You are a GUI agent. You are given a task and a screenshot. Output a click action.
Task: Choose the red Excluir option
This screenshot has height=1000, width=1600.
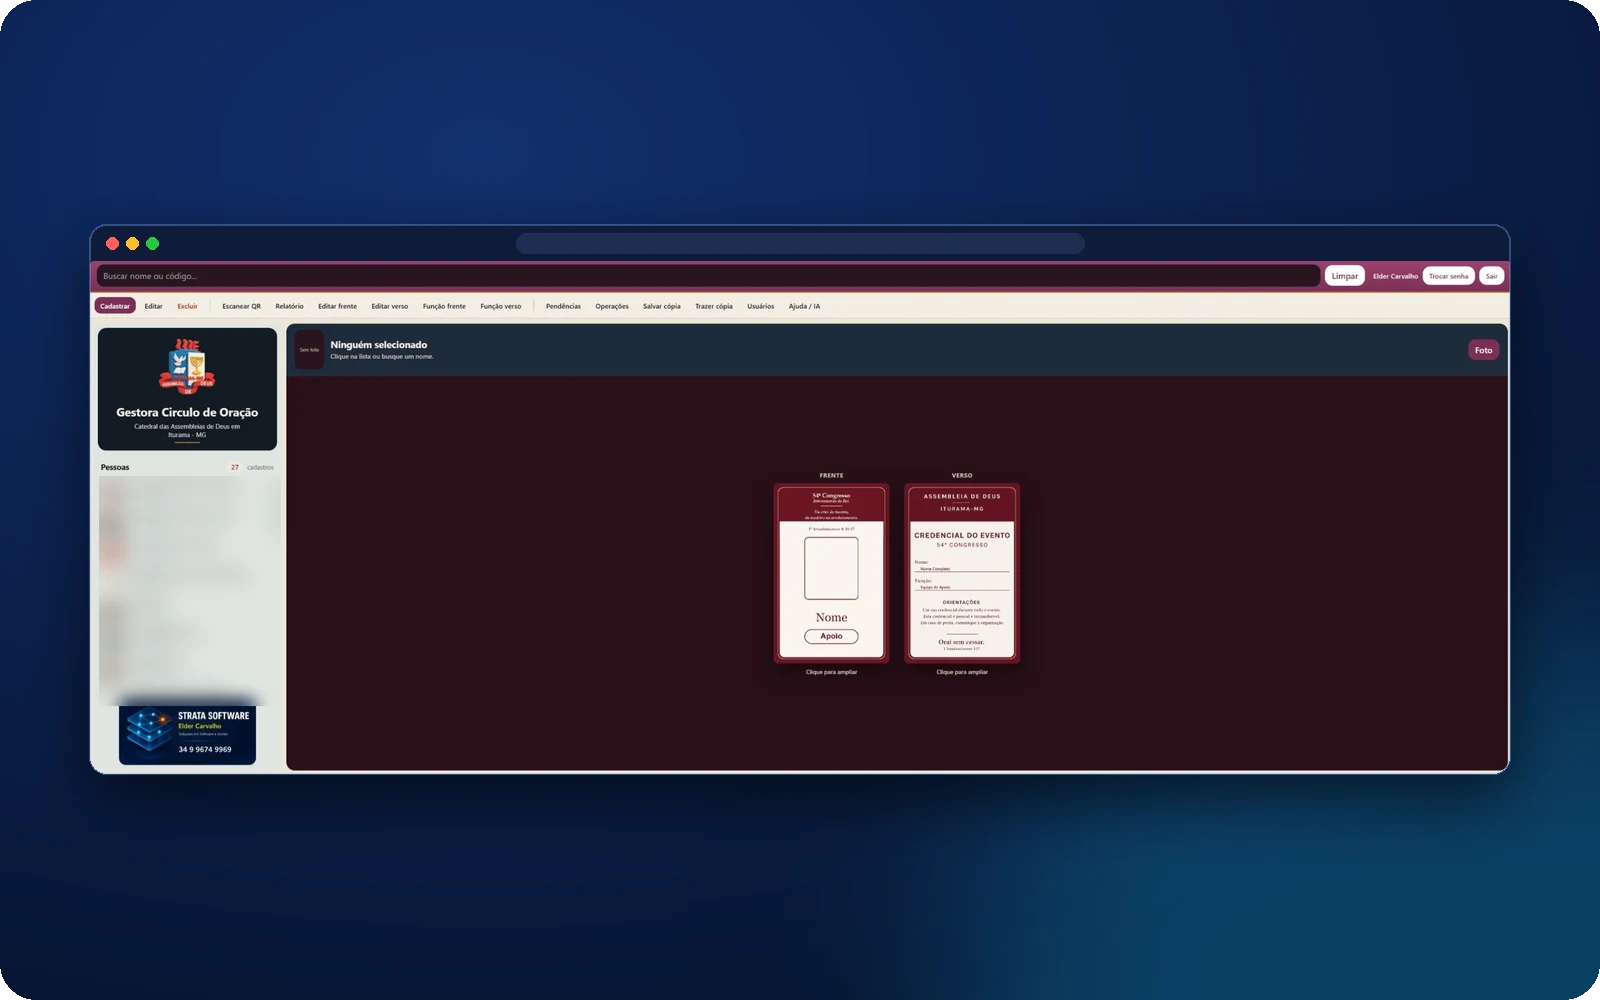188,306
